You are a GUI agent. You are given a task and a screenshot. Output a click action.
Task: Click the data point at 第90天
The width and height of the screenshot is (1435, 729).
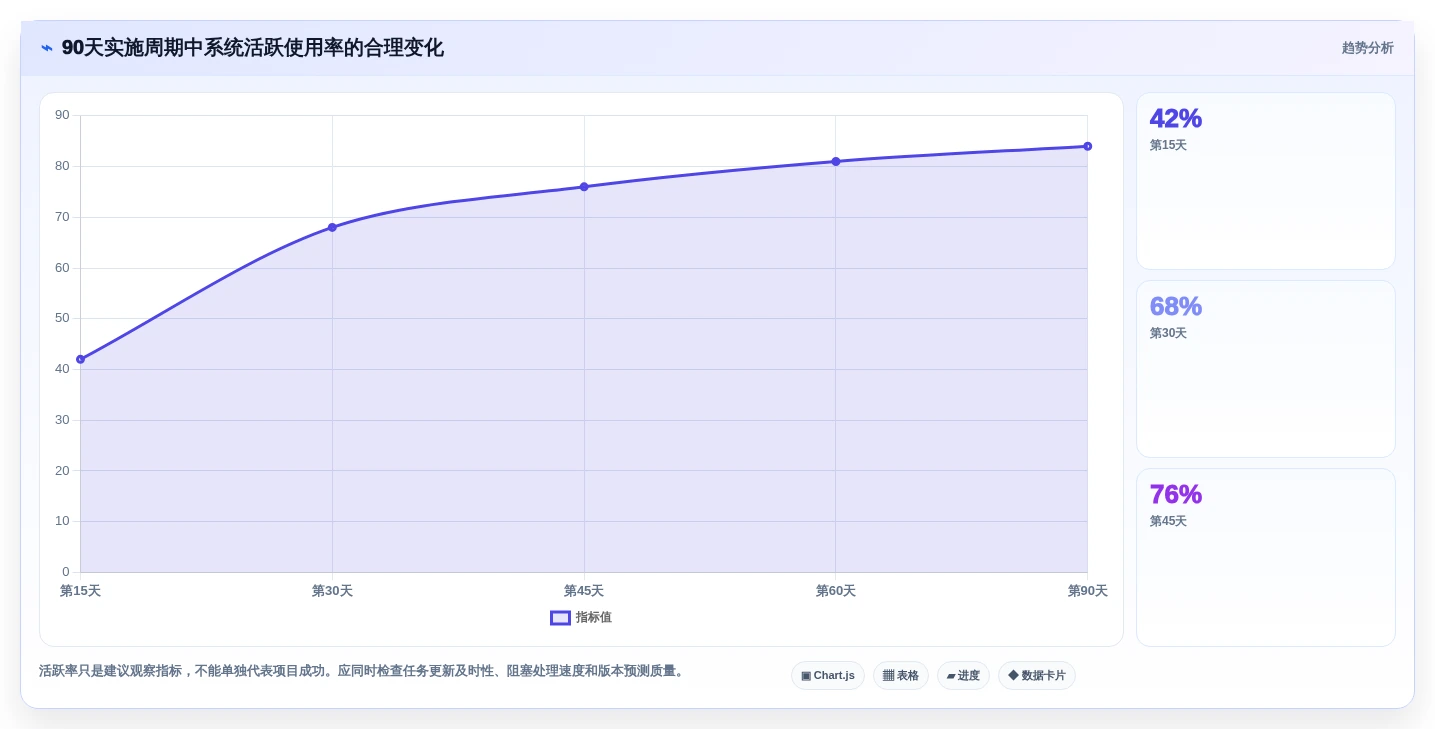[1088, 146]
